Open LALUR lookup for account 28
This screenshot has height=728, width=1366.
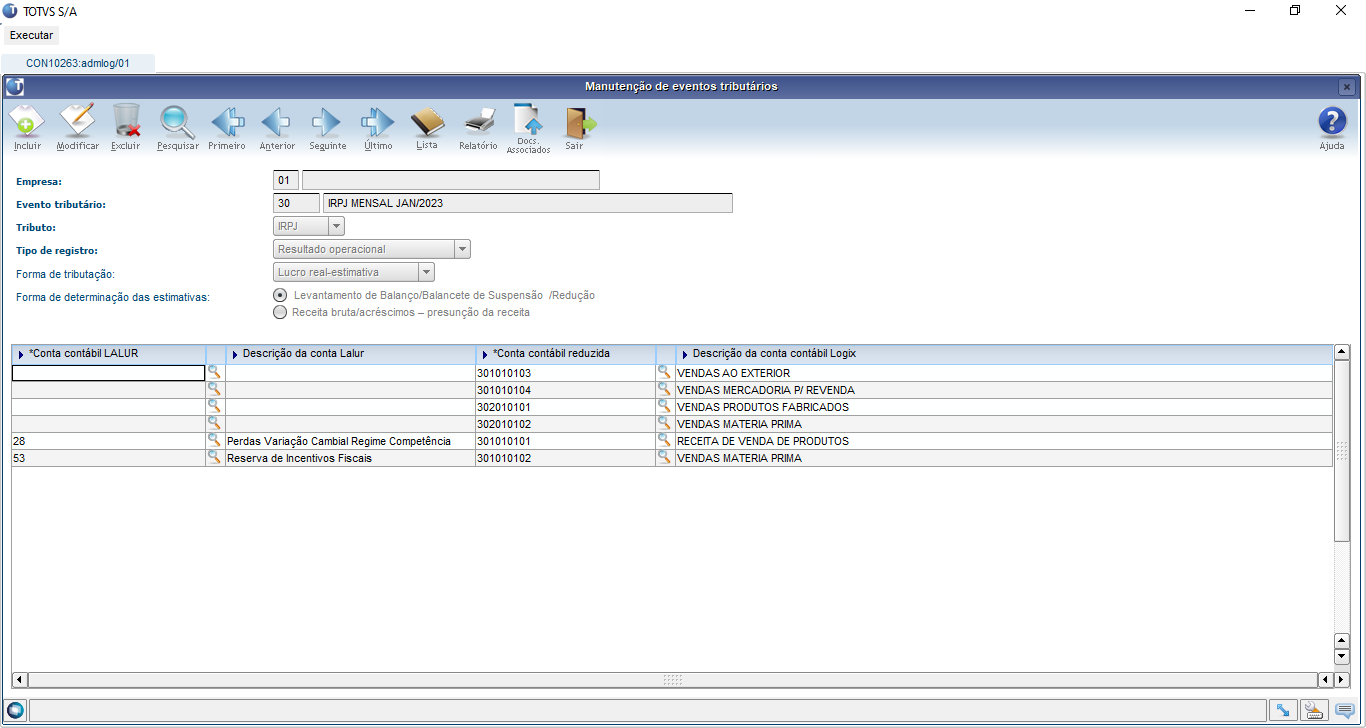click(214, 440)
